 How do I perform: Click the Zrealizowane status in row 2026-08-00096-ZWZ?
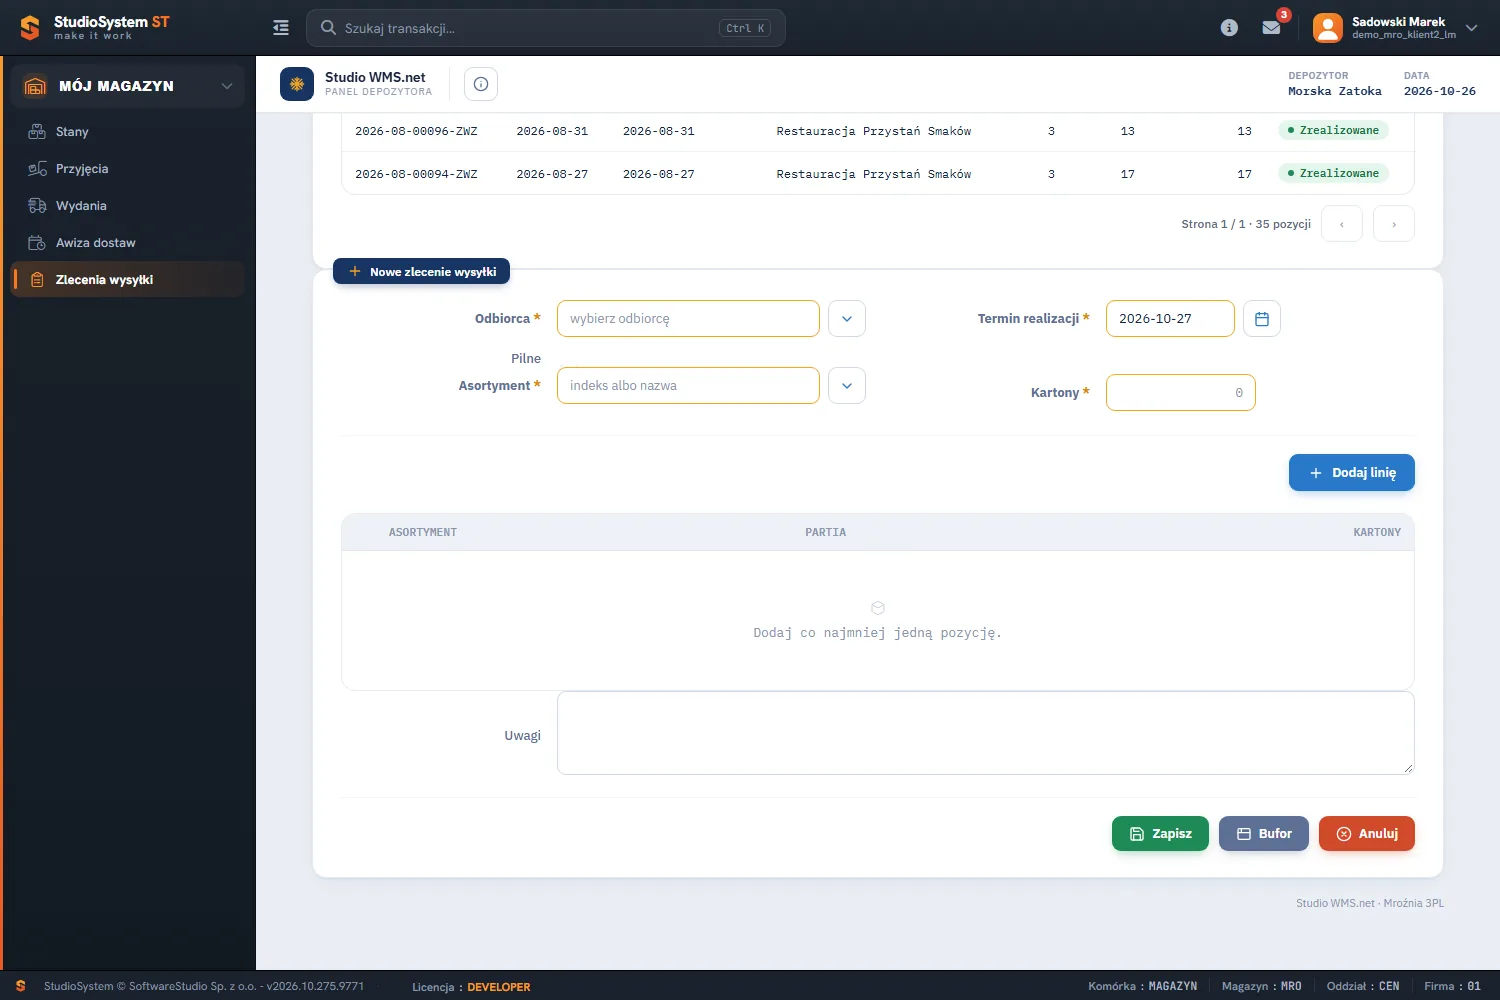pos(1333,130)
